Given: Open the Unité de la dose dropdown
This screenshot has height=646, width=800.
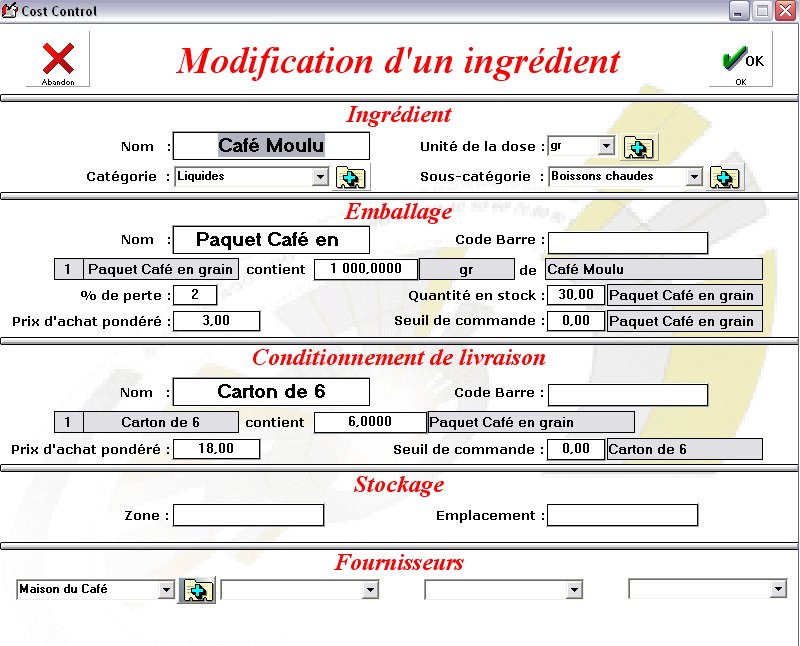Looking at the screenshot, I should tap(606, 147).
